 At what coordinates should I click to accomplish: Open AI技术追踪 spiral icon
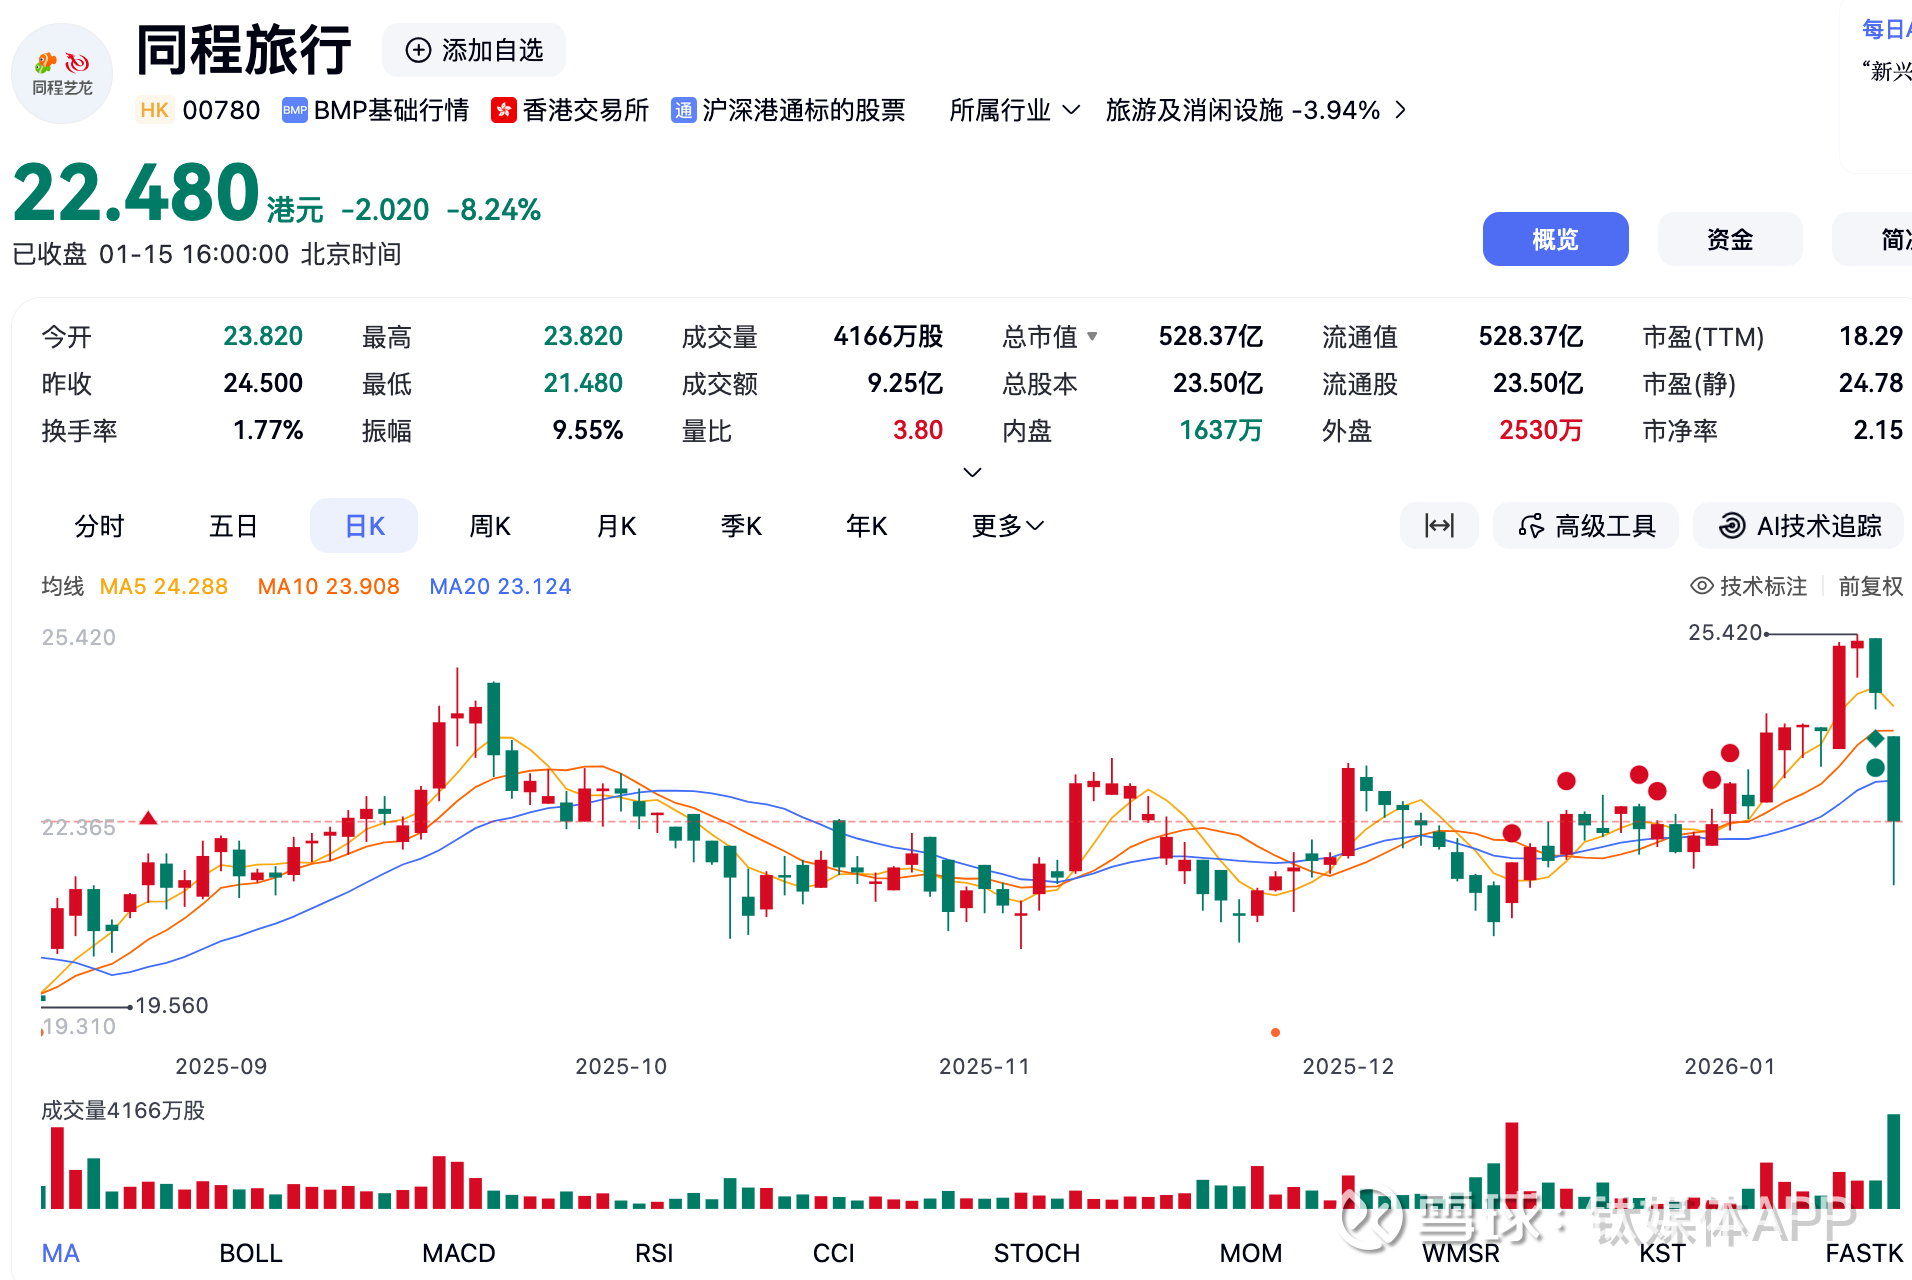[1732, 526]
